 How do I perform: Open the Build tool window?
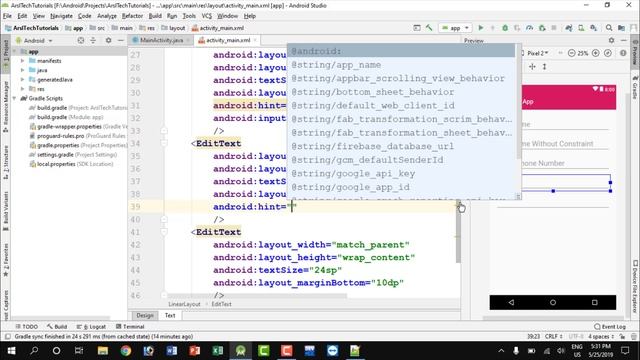point(57,327)
